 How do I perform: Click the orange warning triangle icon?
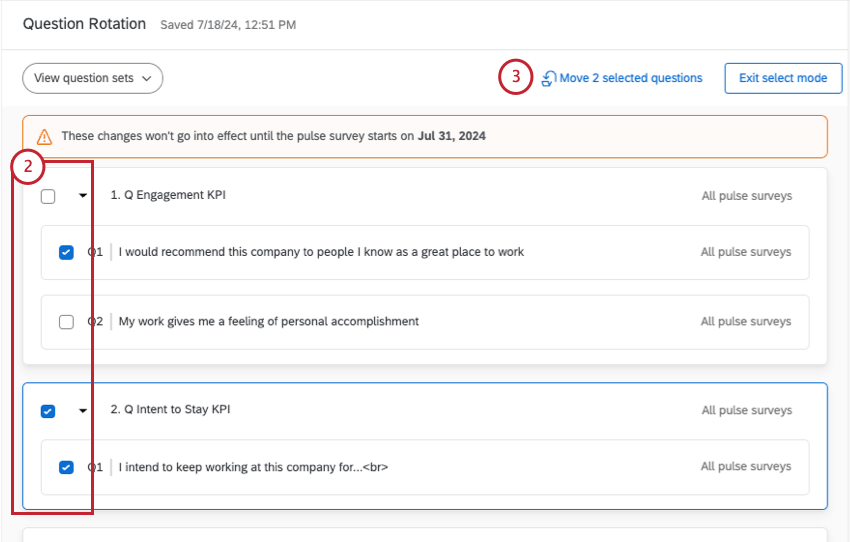coord(44,136)
